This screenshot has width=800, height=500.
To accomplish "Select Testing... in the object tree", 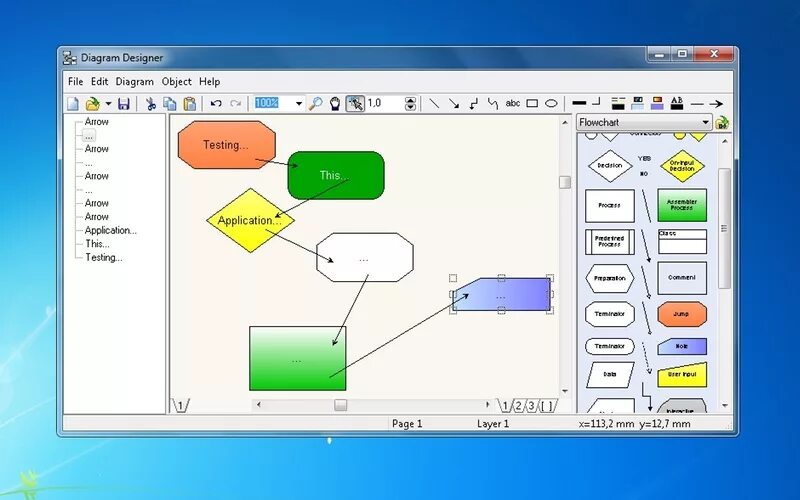I will [104, 258].
